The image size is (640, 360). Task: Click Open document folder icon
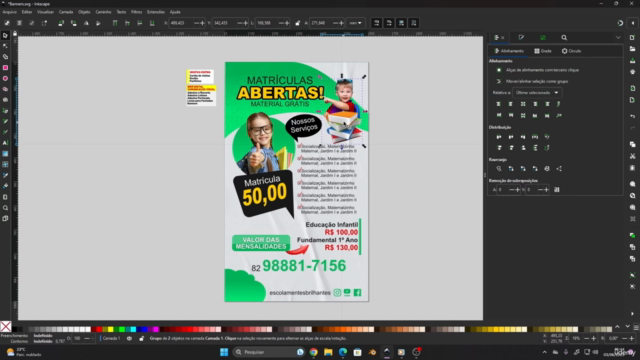[632, 49]
